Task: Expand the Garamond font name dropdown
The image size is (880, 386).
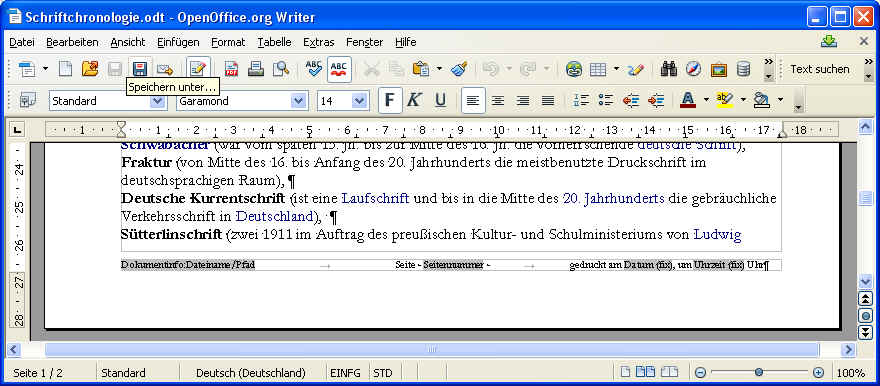Action: (x=299, y=101)
